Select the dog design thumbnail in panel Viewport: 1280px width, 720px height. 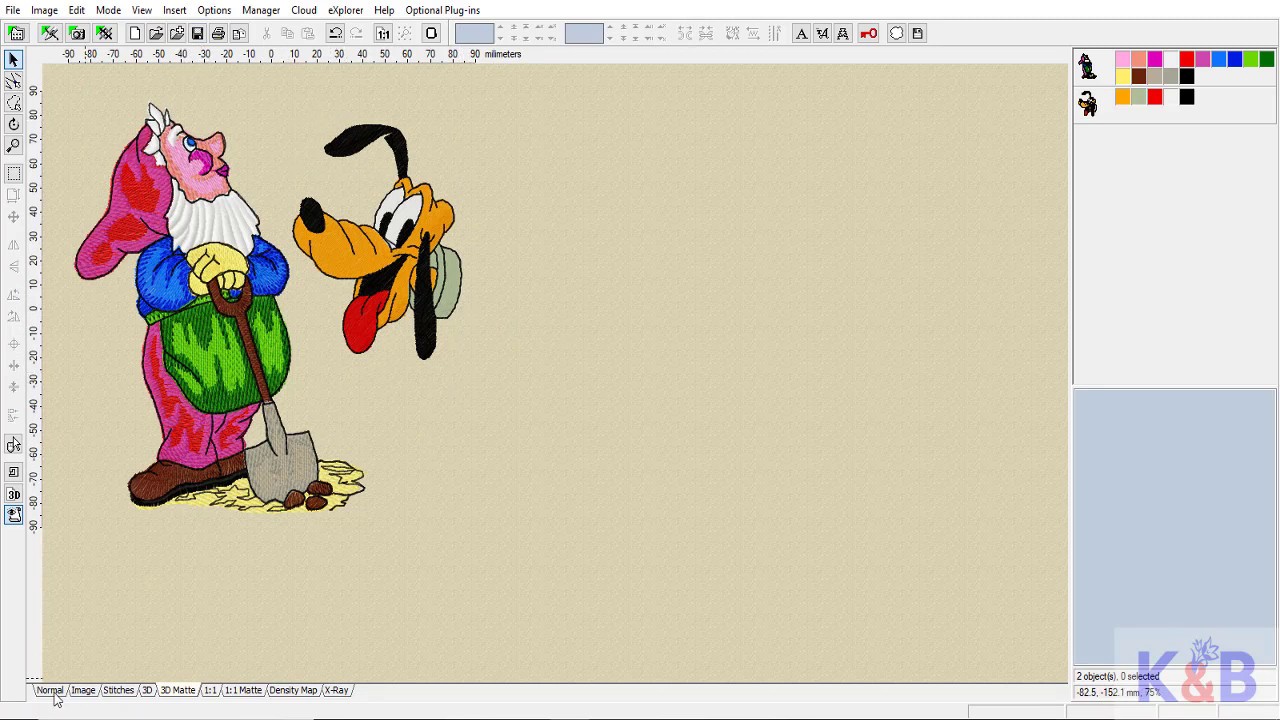pos(1088,103)
